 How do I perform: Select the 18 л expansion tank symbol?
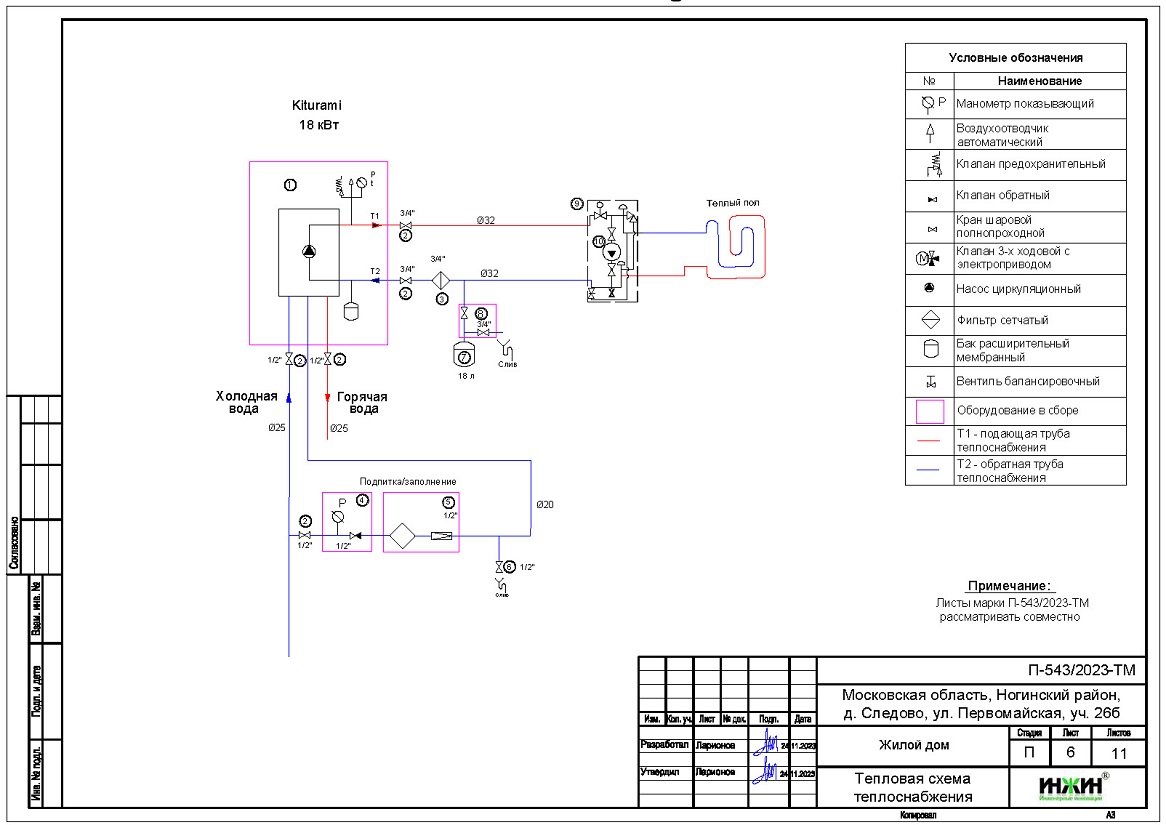point(463,353)
